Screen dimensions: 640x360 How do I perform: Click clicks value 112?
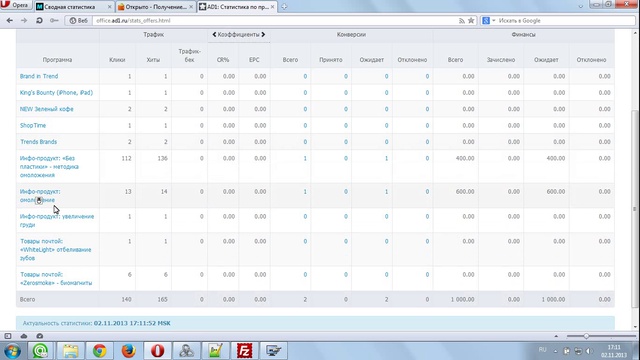(x=127, y=158)
